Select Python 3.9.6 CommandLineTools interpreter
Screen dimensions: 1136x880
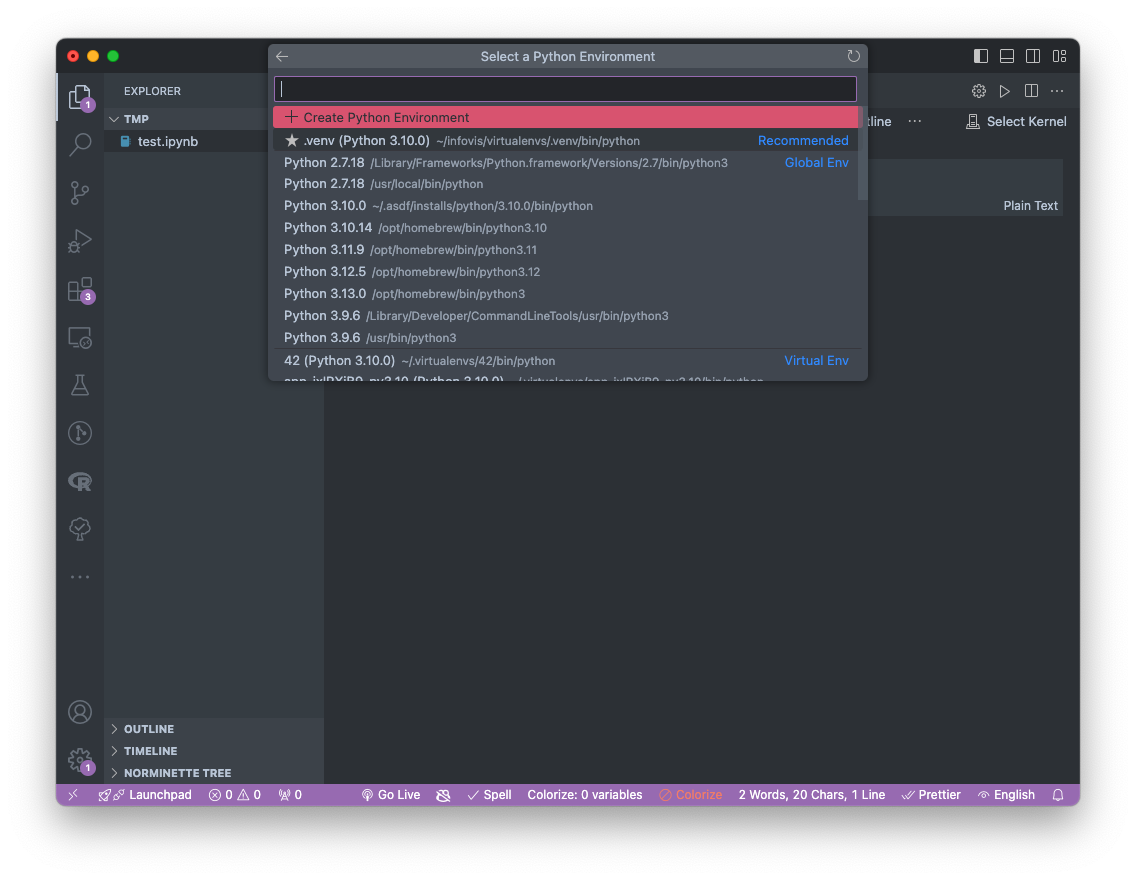tap(565, 316)
